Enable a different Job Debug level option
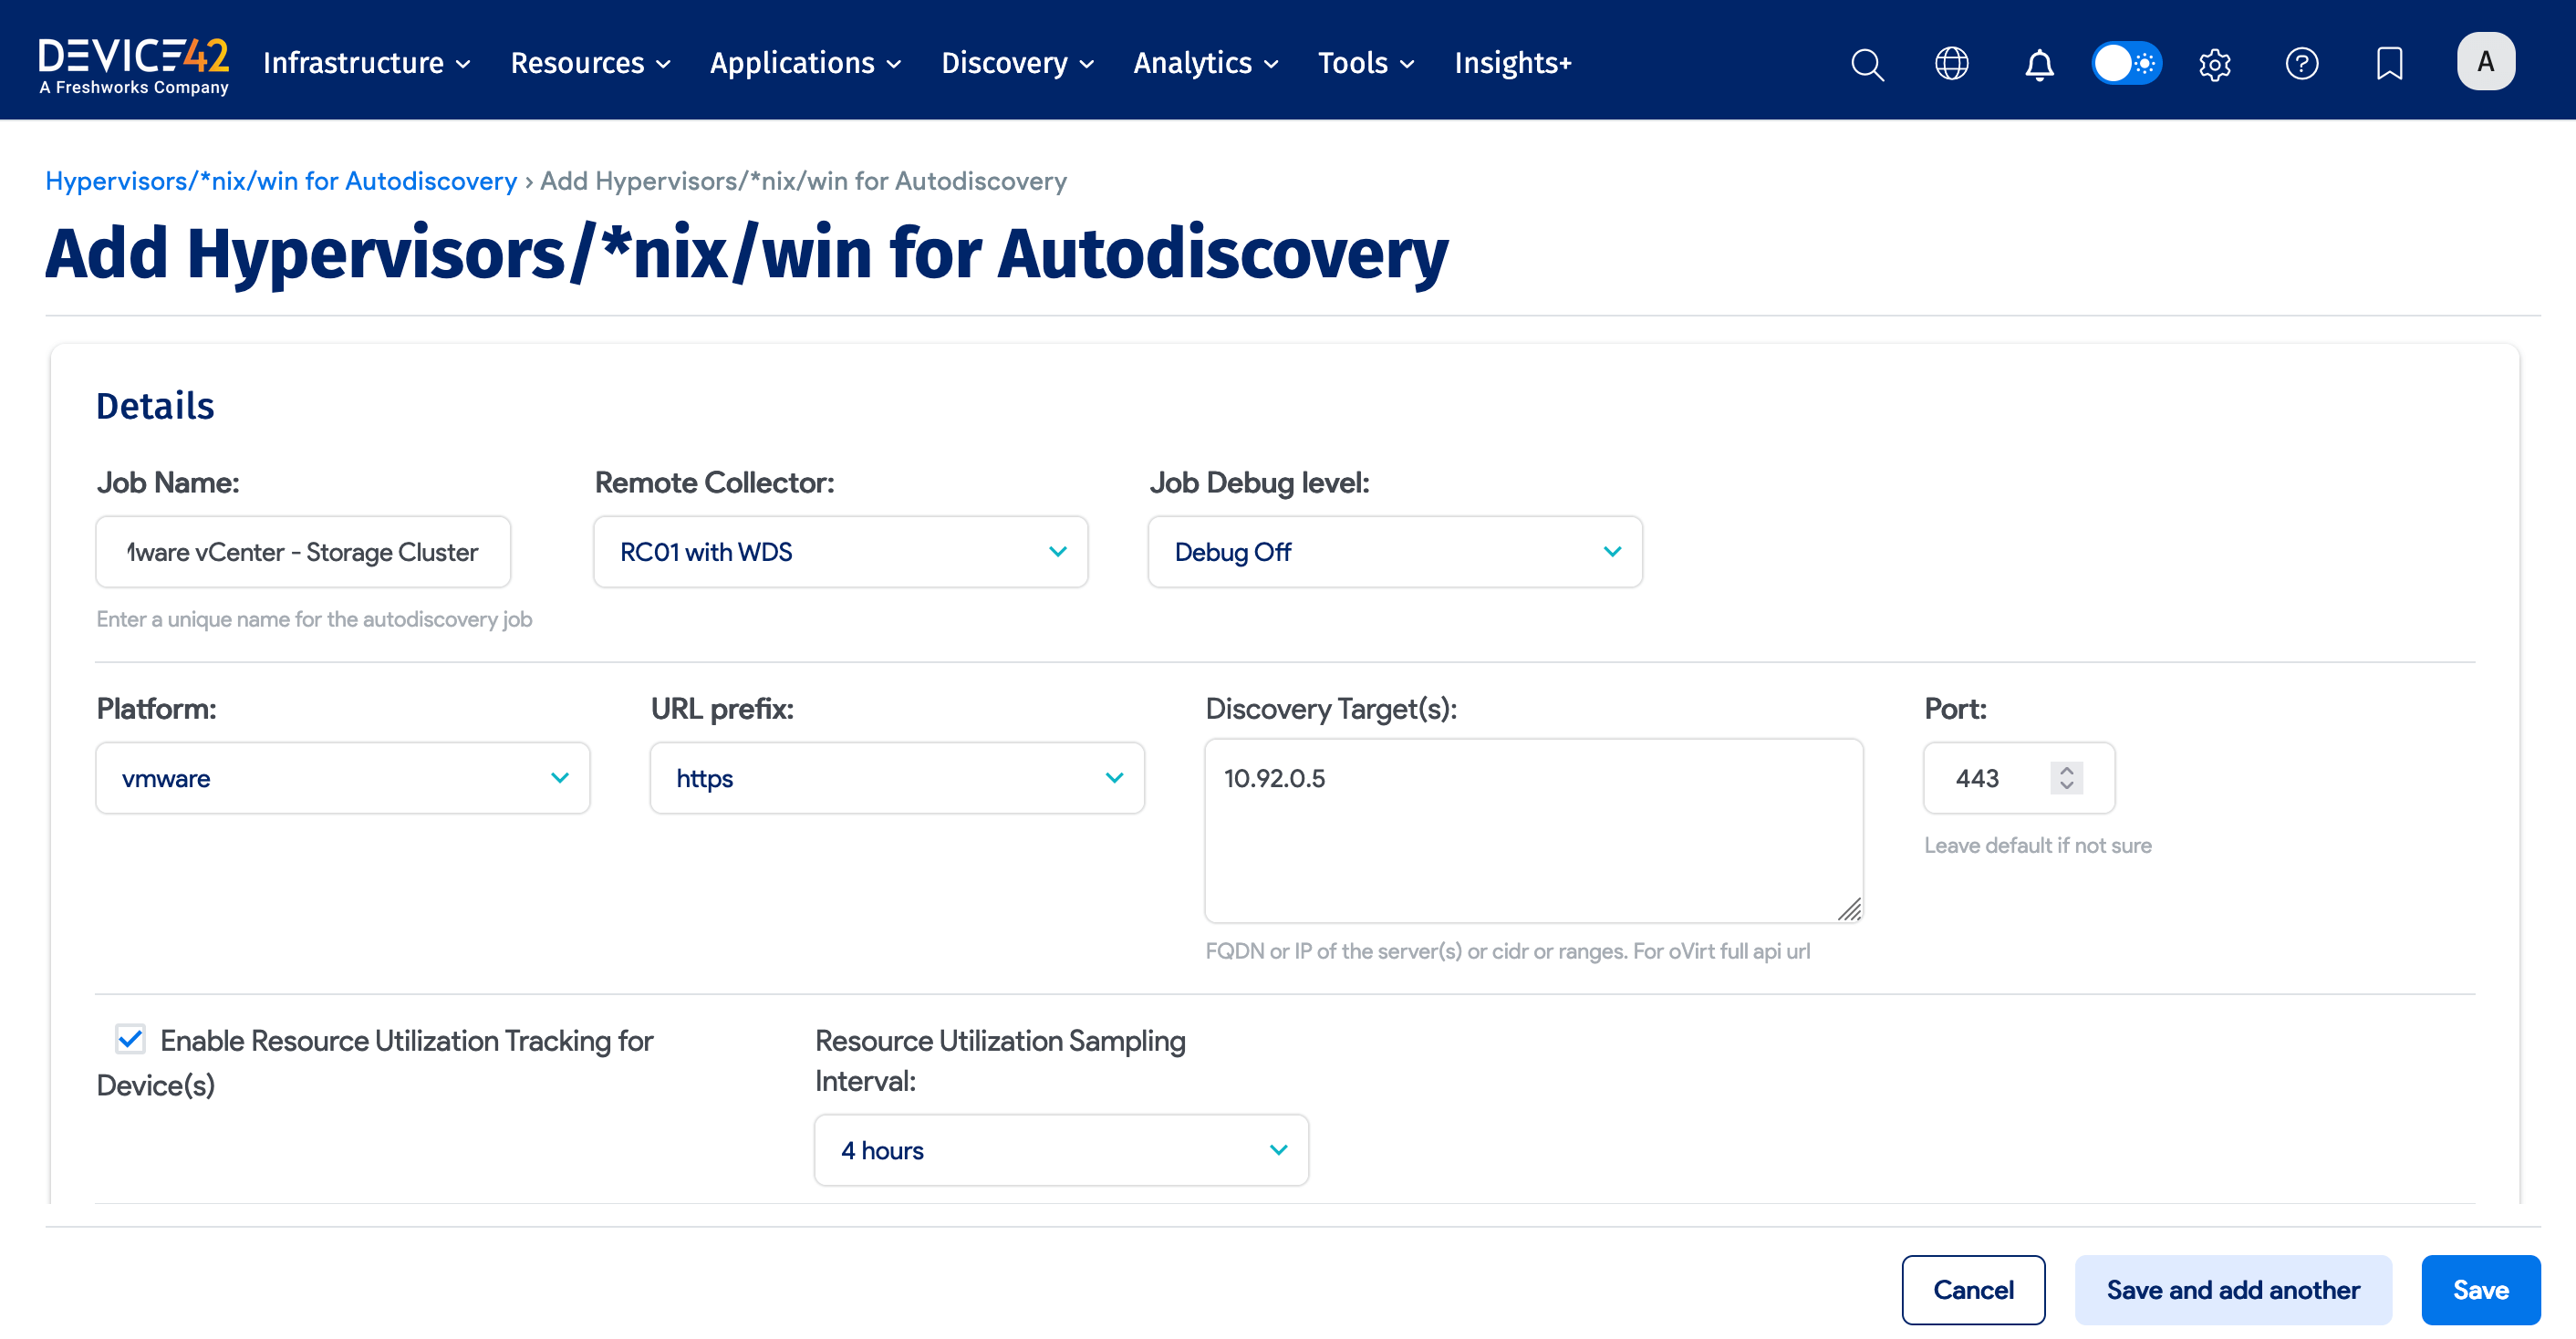Image resolution: width=2576 pixels, height=1339 pixels. 1394,551
